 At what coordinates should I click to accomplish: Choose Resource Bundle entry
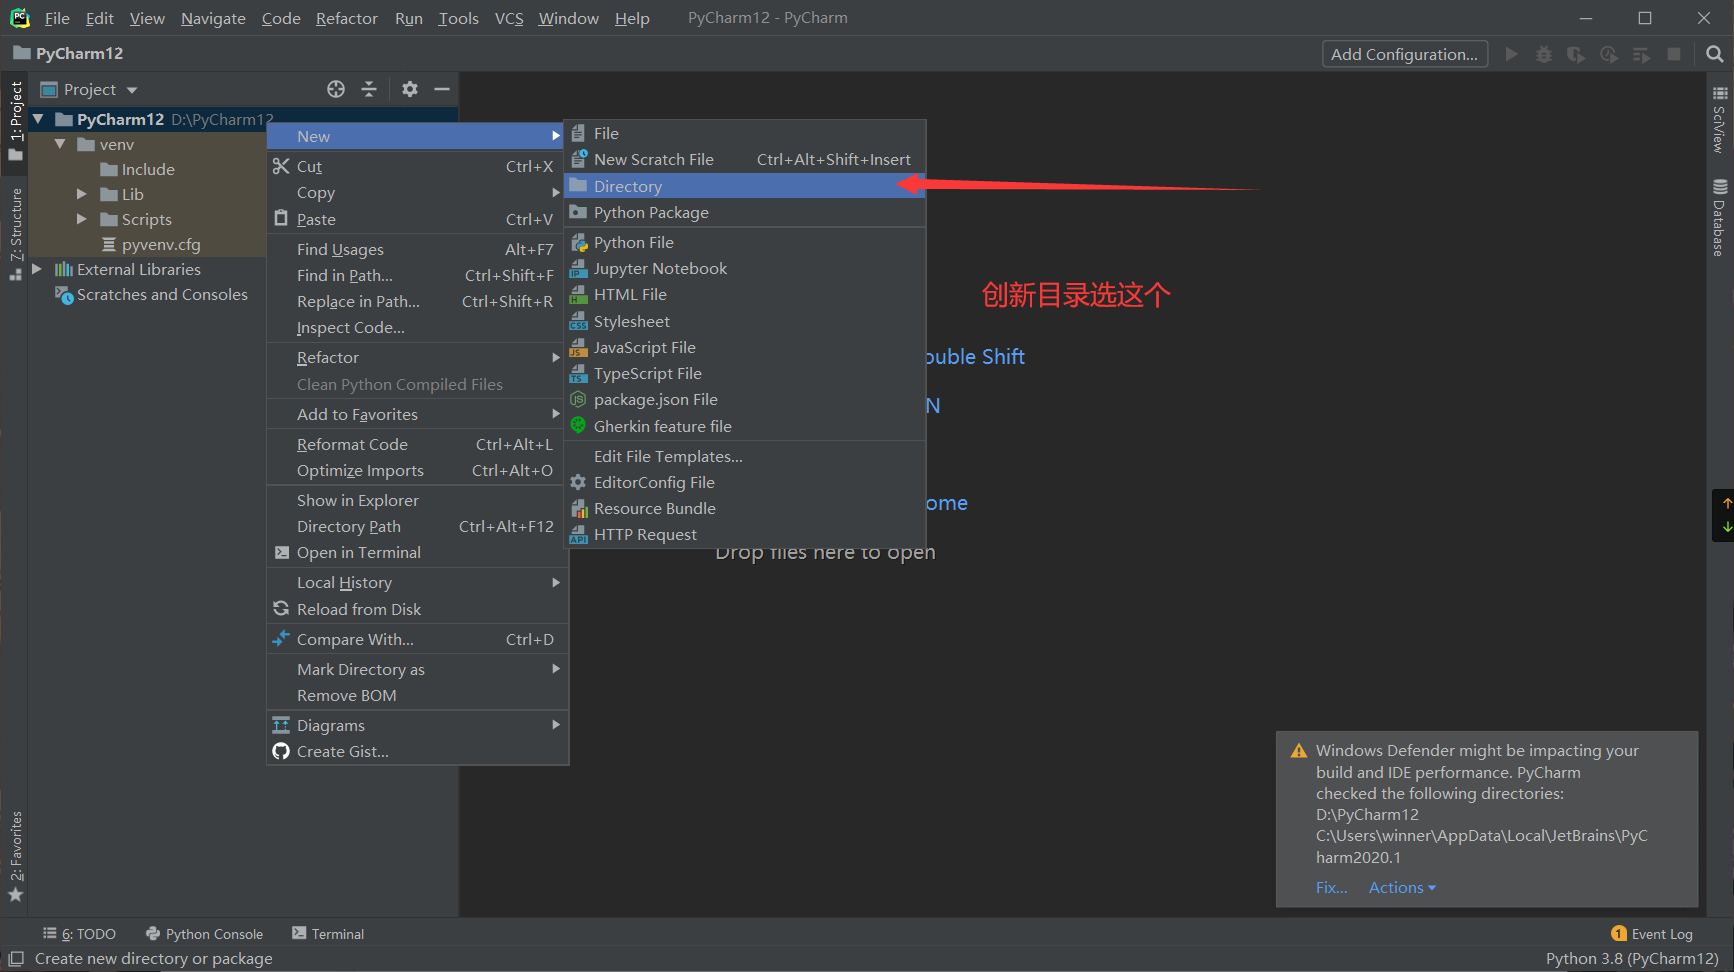click(744, 509)
